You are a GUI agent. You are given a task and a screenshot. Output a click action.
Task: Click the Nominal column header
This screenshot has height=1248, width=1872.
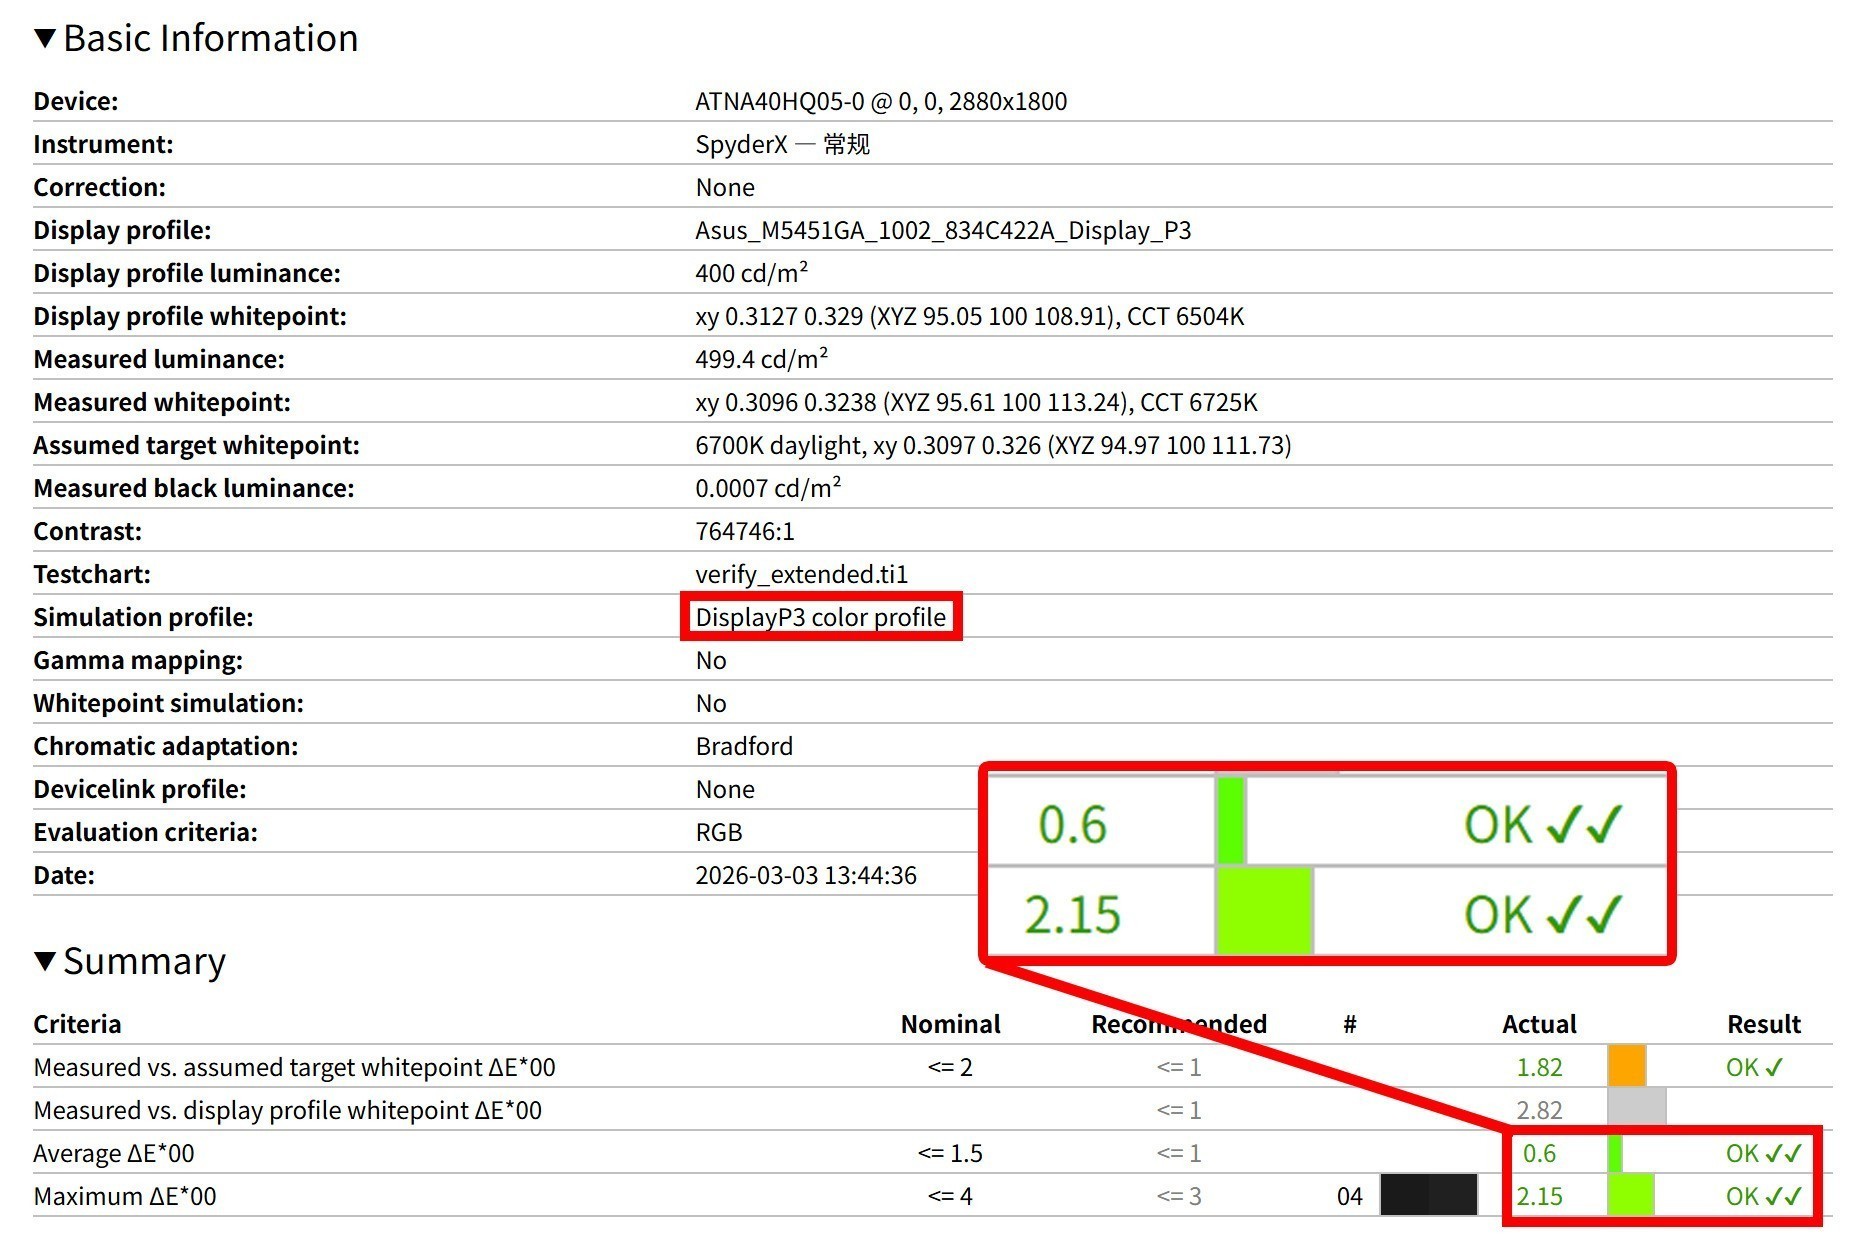tap(950, 1024)
